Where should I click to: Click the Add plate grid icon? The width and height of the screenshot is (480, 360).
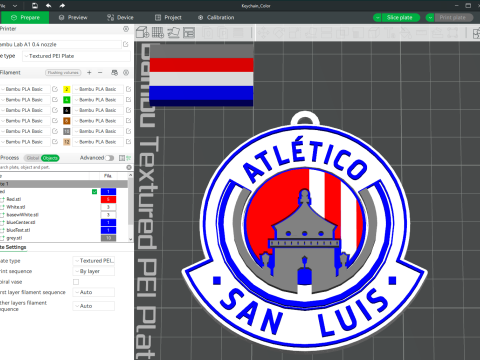(x=158, y=32)
